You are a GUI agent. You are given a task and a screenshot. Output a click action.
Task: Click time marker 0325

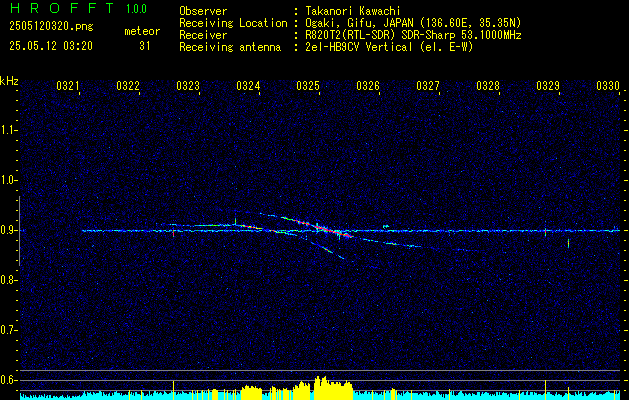pos(308,86)
